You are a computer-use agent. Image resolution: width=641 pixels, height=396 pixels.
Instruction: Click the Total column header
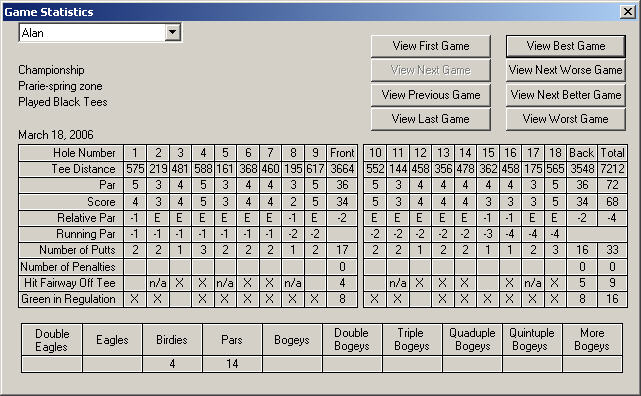[x=612, y=153]
